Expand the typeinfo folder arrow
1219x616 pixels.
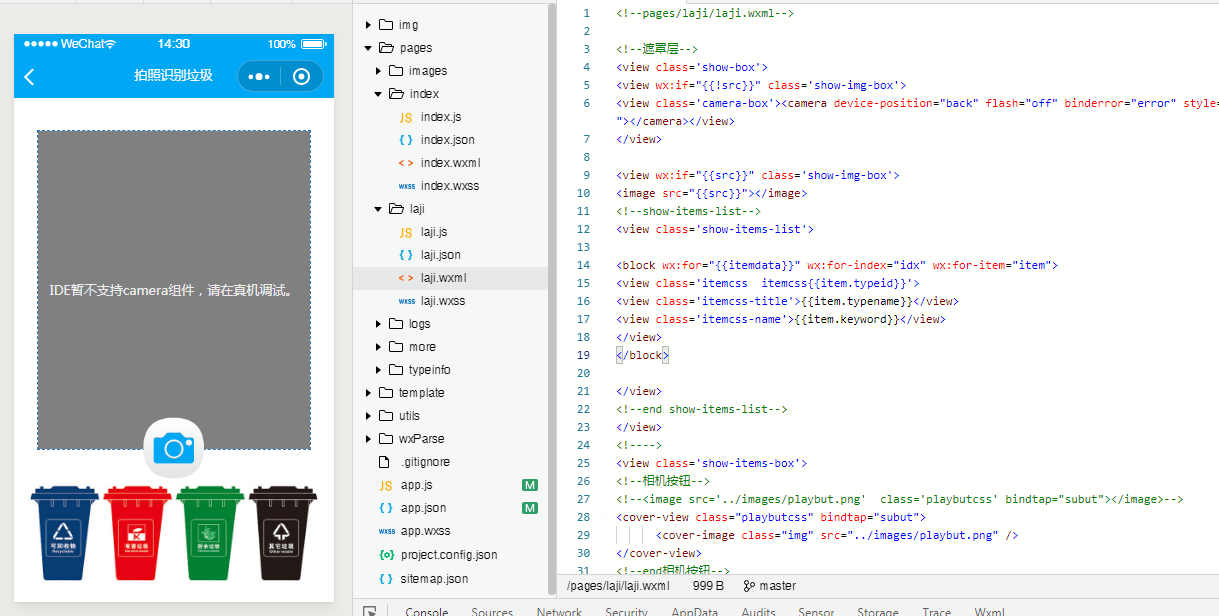point(379,370)
